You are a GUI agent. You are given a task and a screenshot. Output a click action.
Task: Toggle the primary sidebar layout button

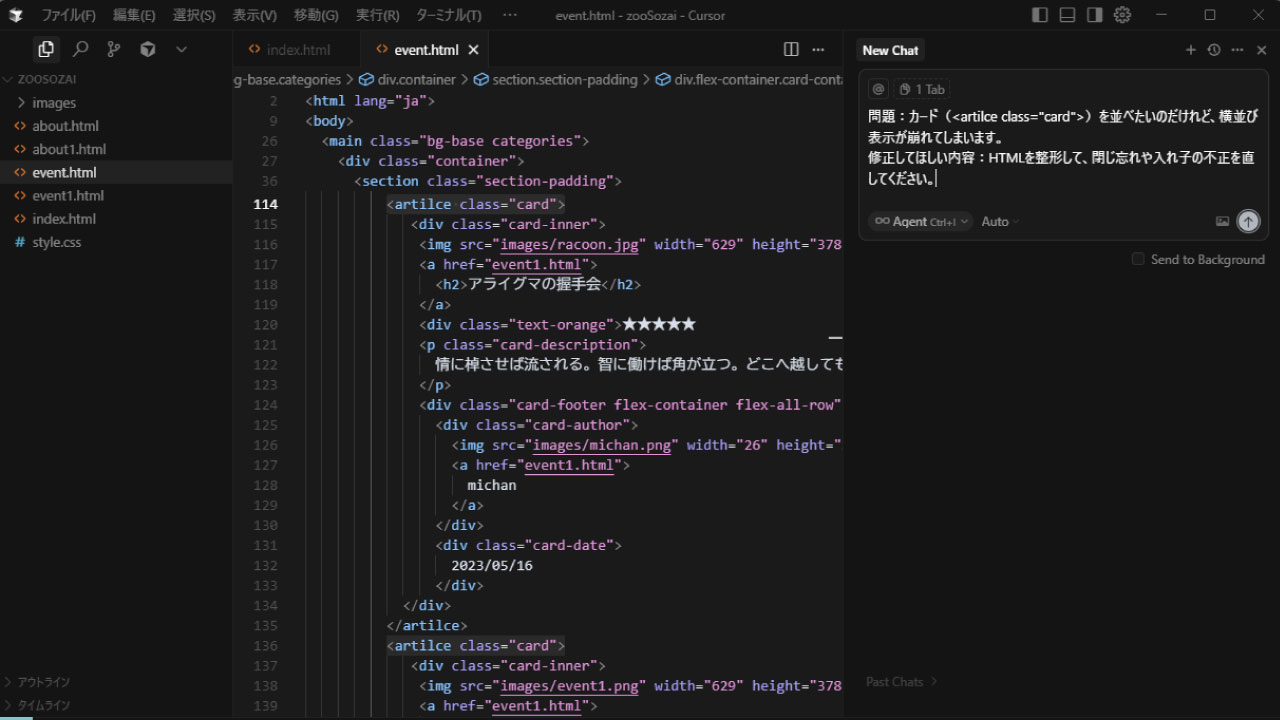click(x=1040, y=15)
